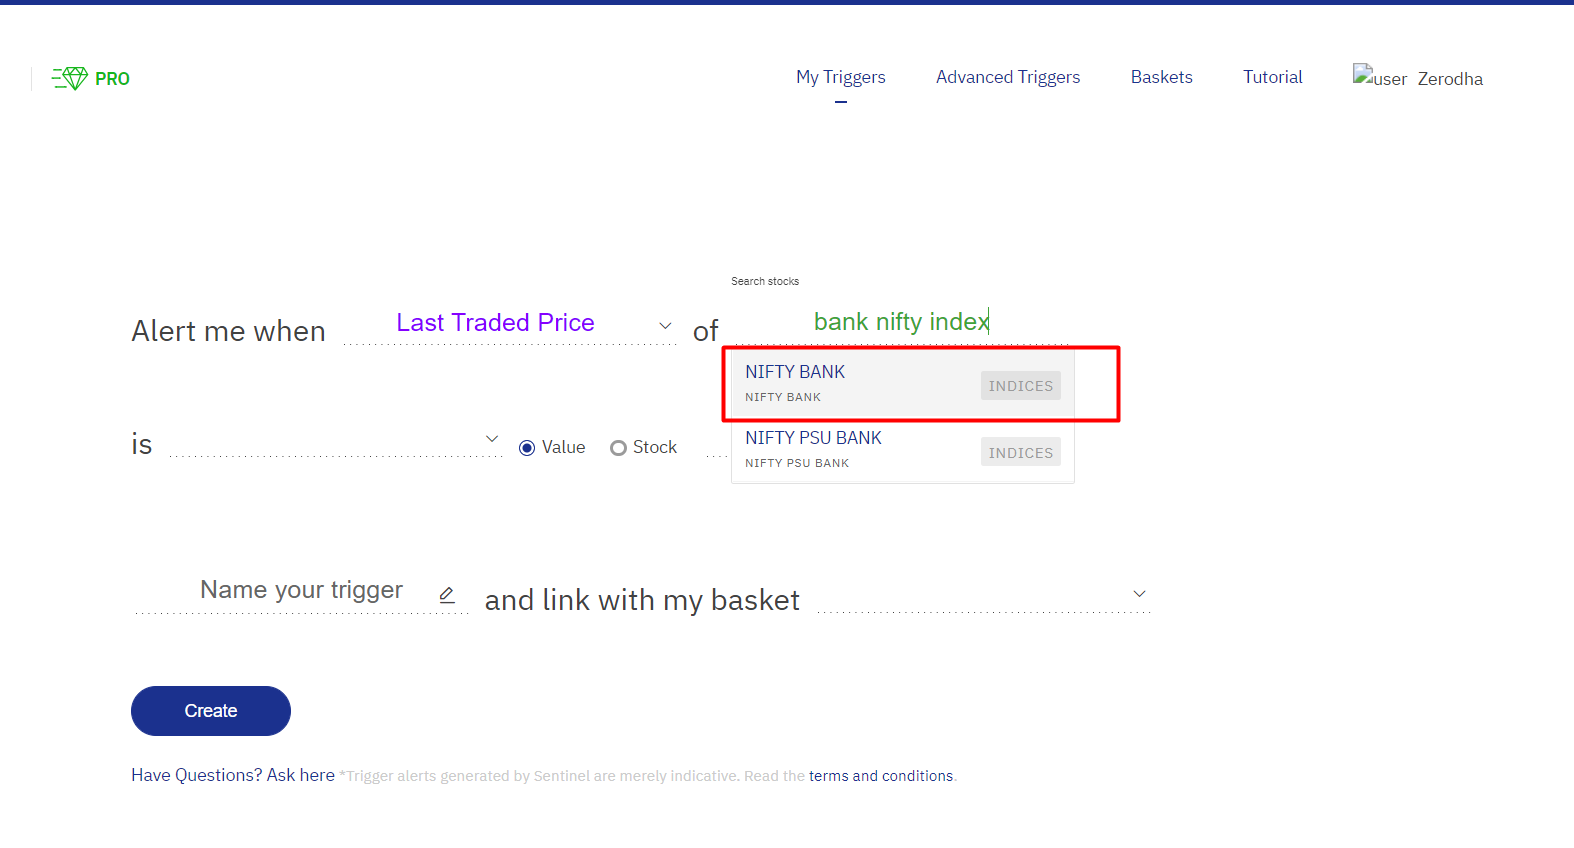Click the Create button

tap(211, 711)
